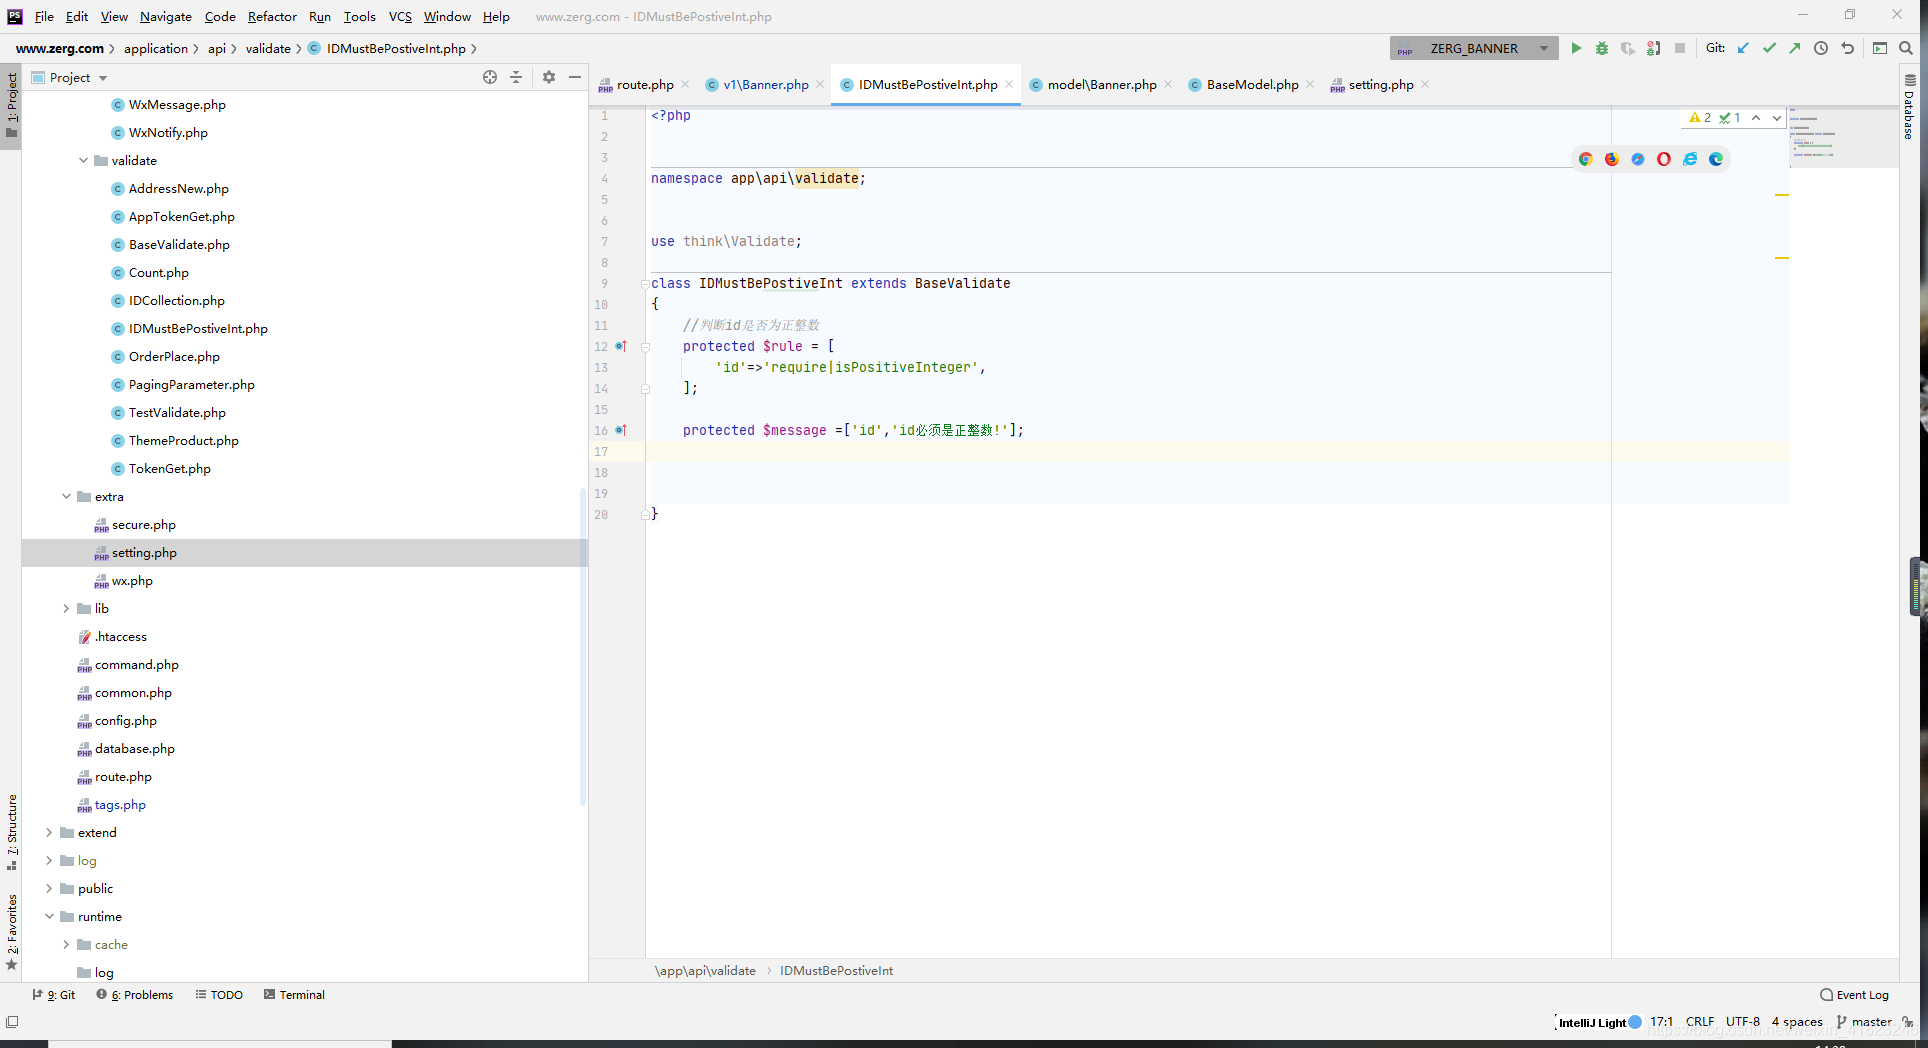
Task: Open file preview in Internet Explorer
Action: [x=1690, y=159]
